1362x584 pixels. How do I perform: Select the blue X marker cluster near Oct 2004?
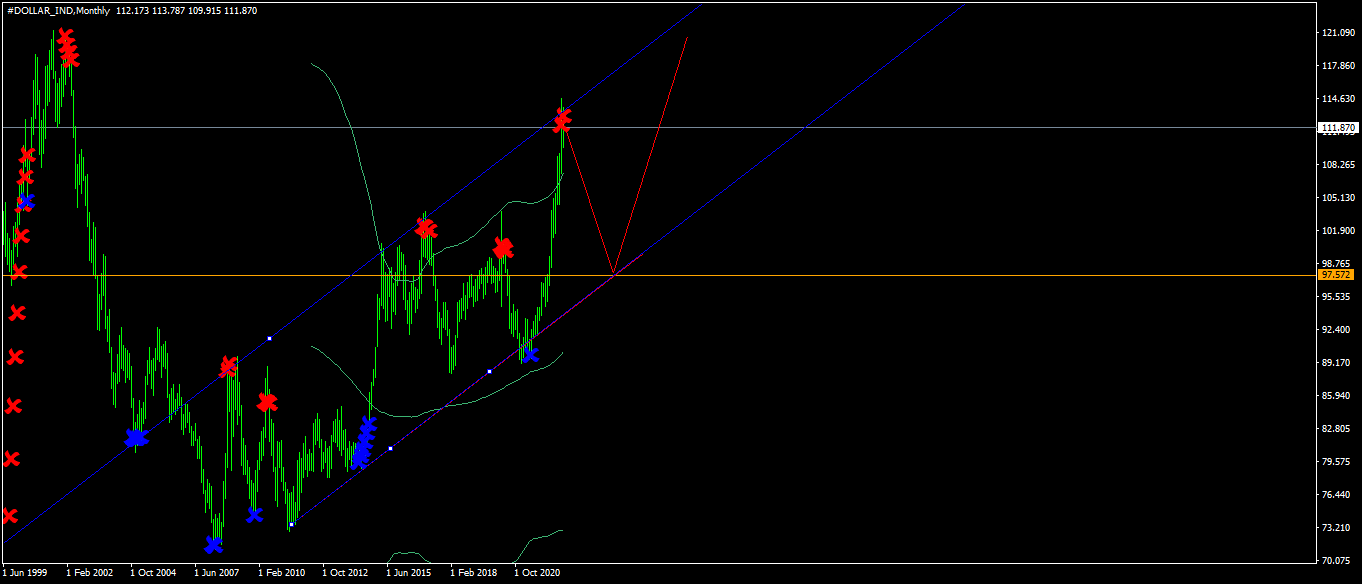pyautogui.click(x=136, y=438)
